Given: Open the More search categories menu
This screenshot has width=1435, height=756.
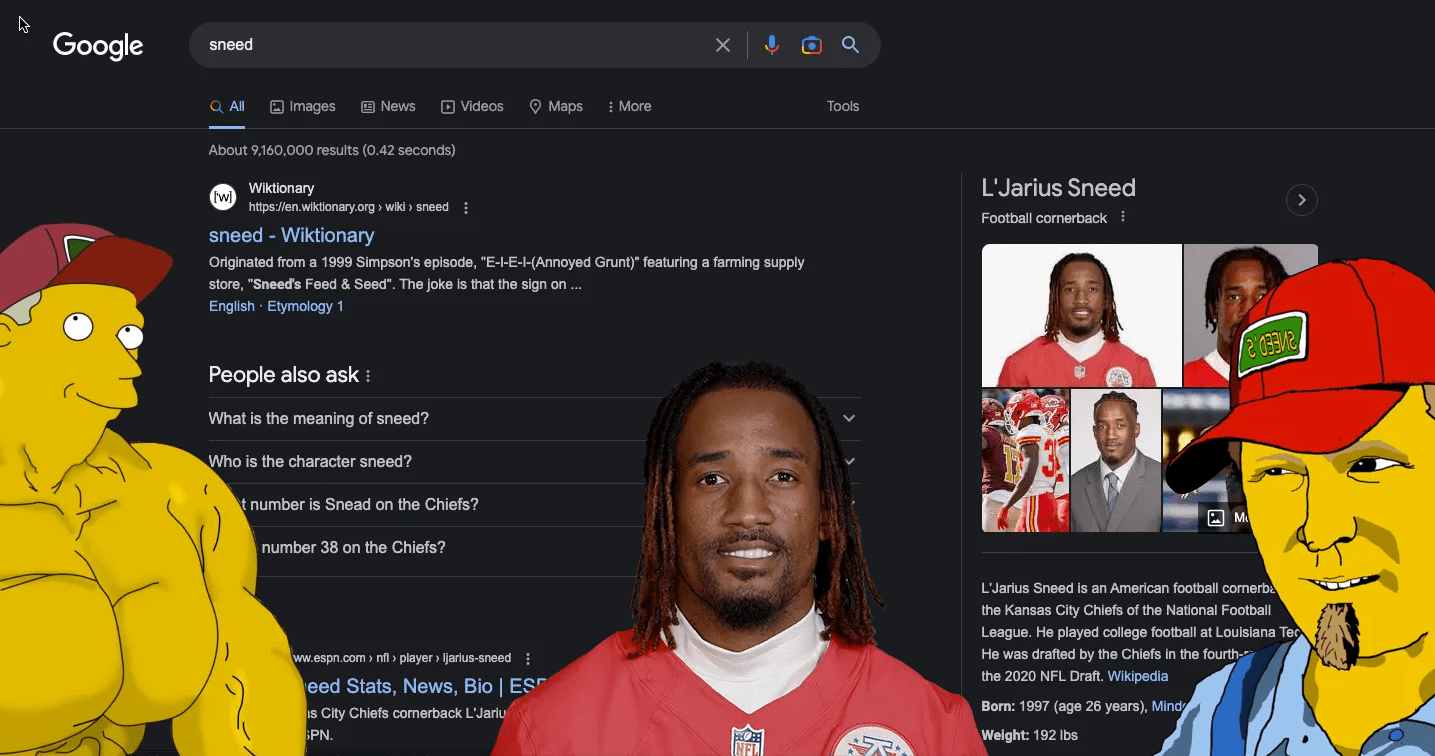Looking at the screenshot, I should (x=629, y=107).
